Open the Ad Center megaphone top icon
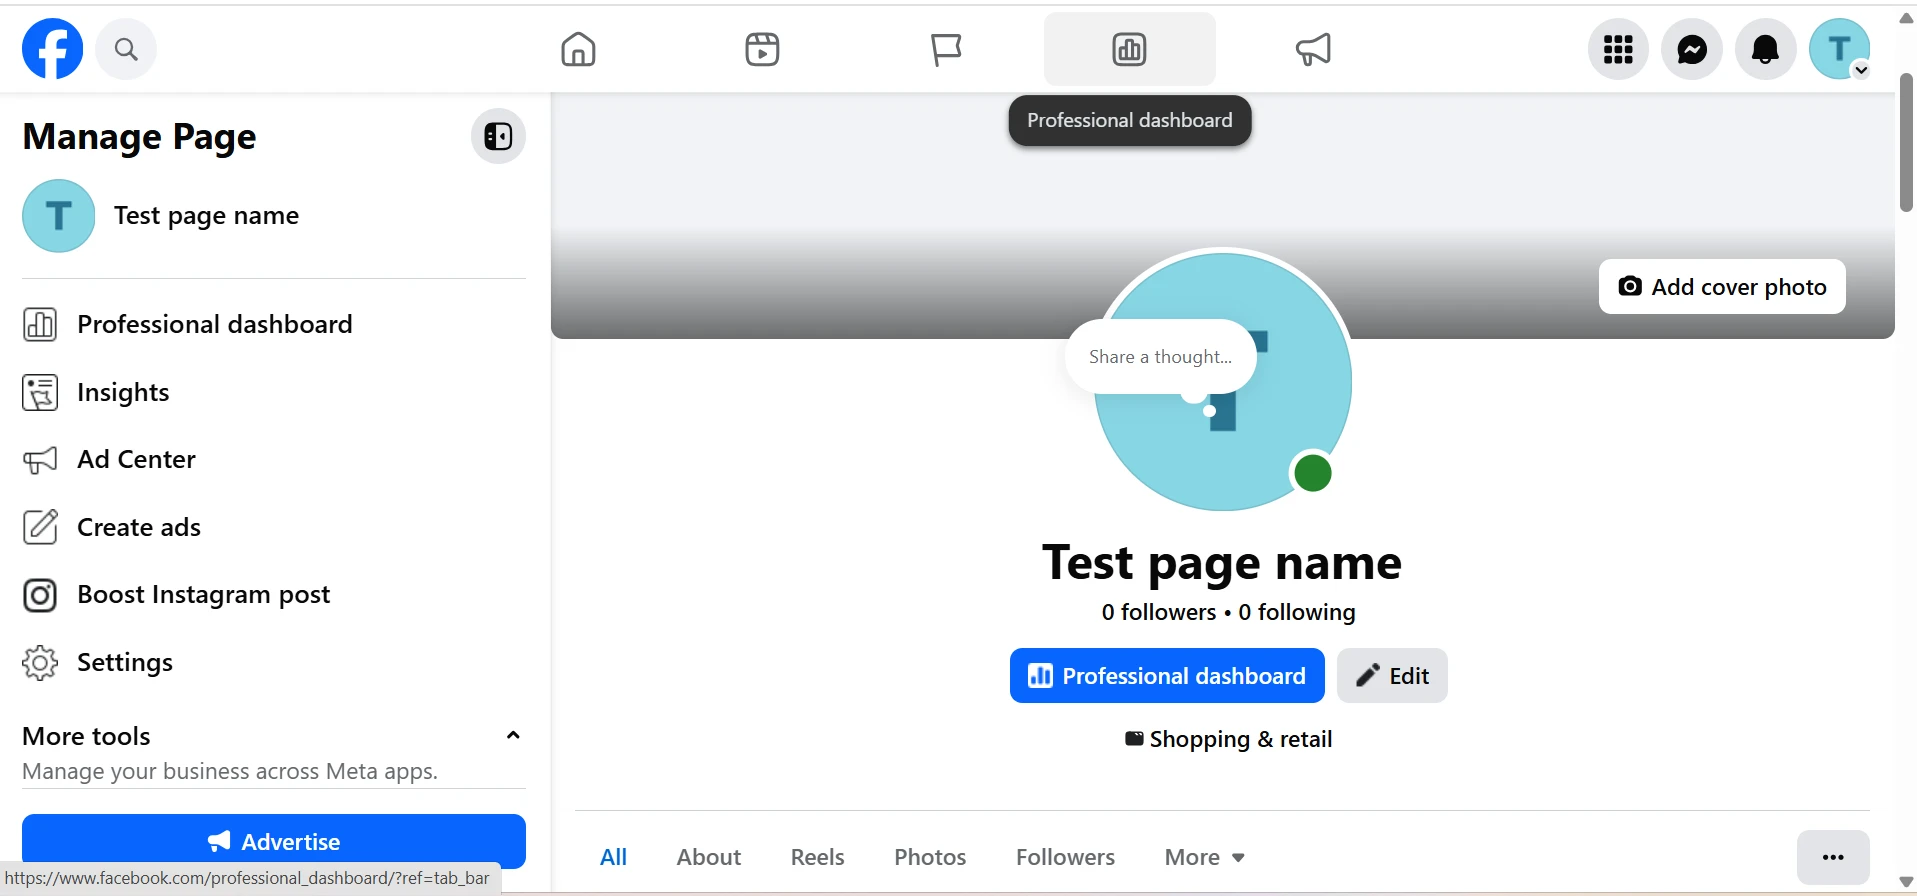Image resolution: width=1917 pixels, height=896 pixels. 1313,49
